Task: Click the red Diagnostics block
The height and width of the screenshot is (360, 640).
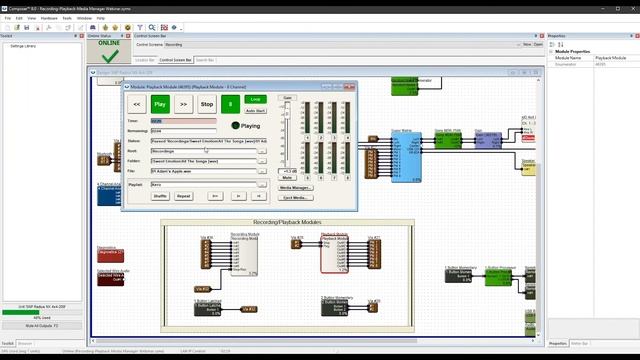Action: click(x=110, y=256)
